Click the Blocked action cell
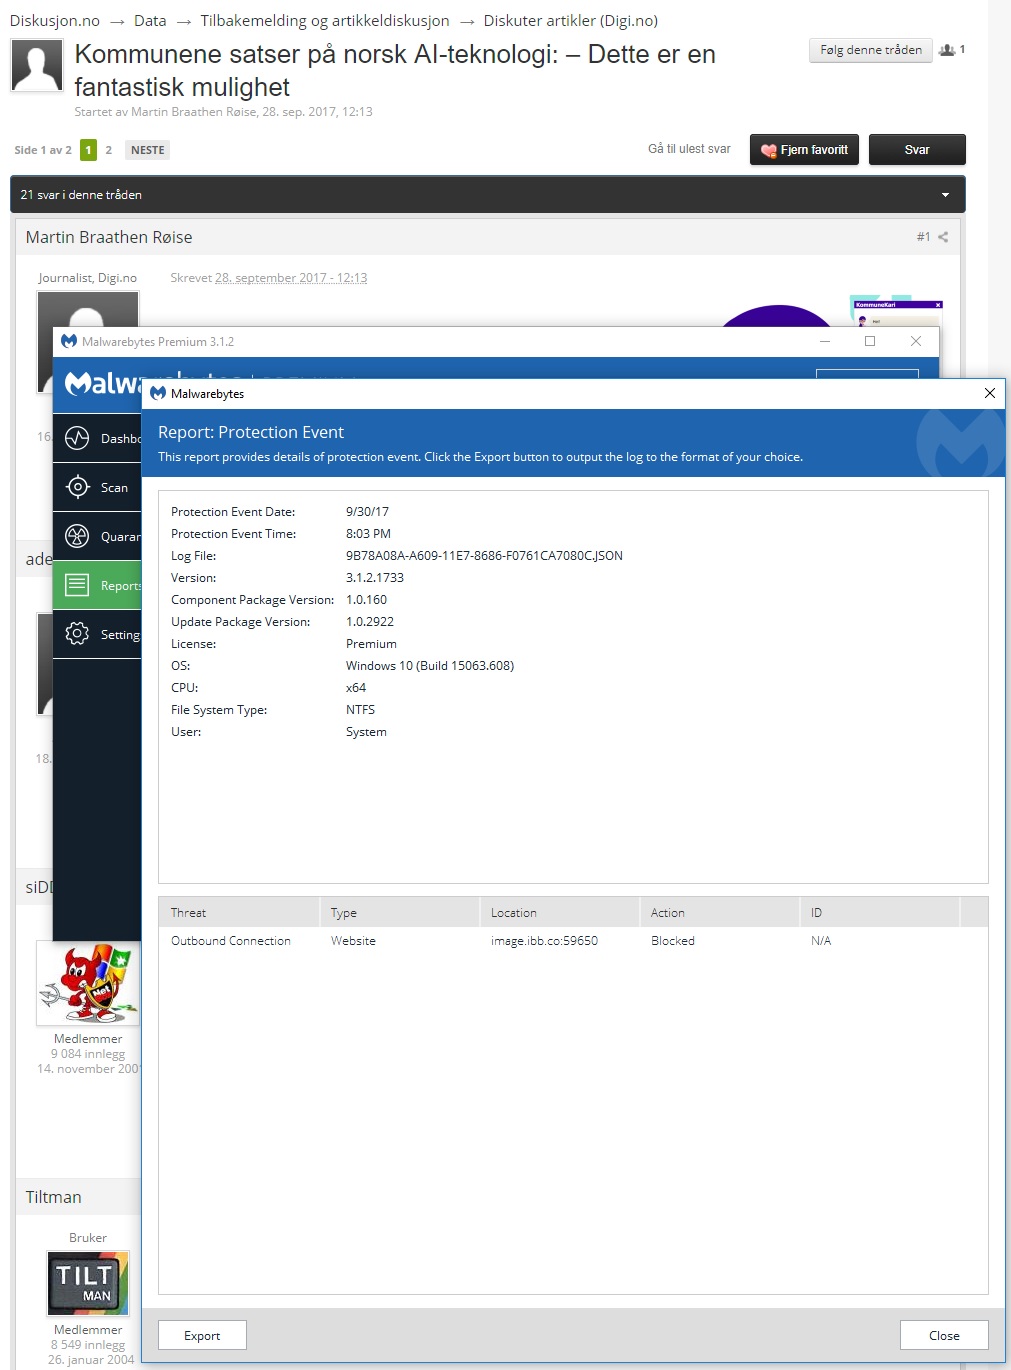 tap(673, 941)
